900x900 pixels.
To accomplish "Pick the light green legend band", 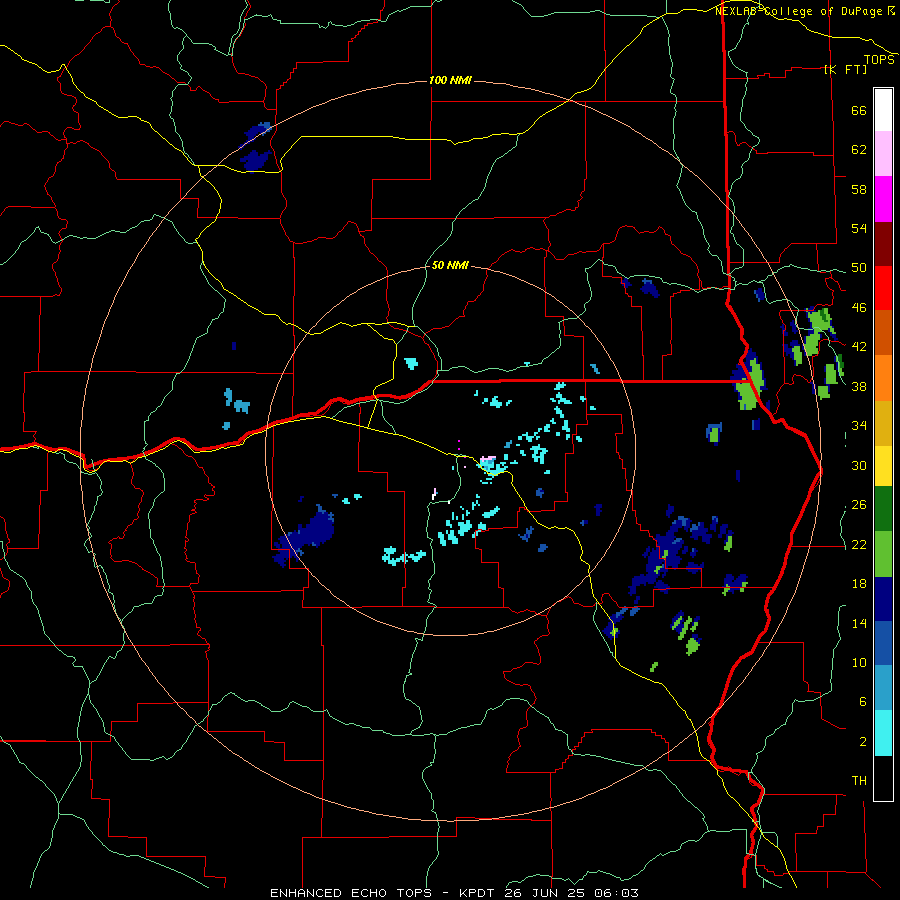I will [883, 554].
